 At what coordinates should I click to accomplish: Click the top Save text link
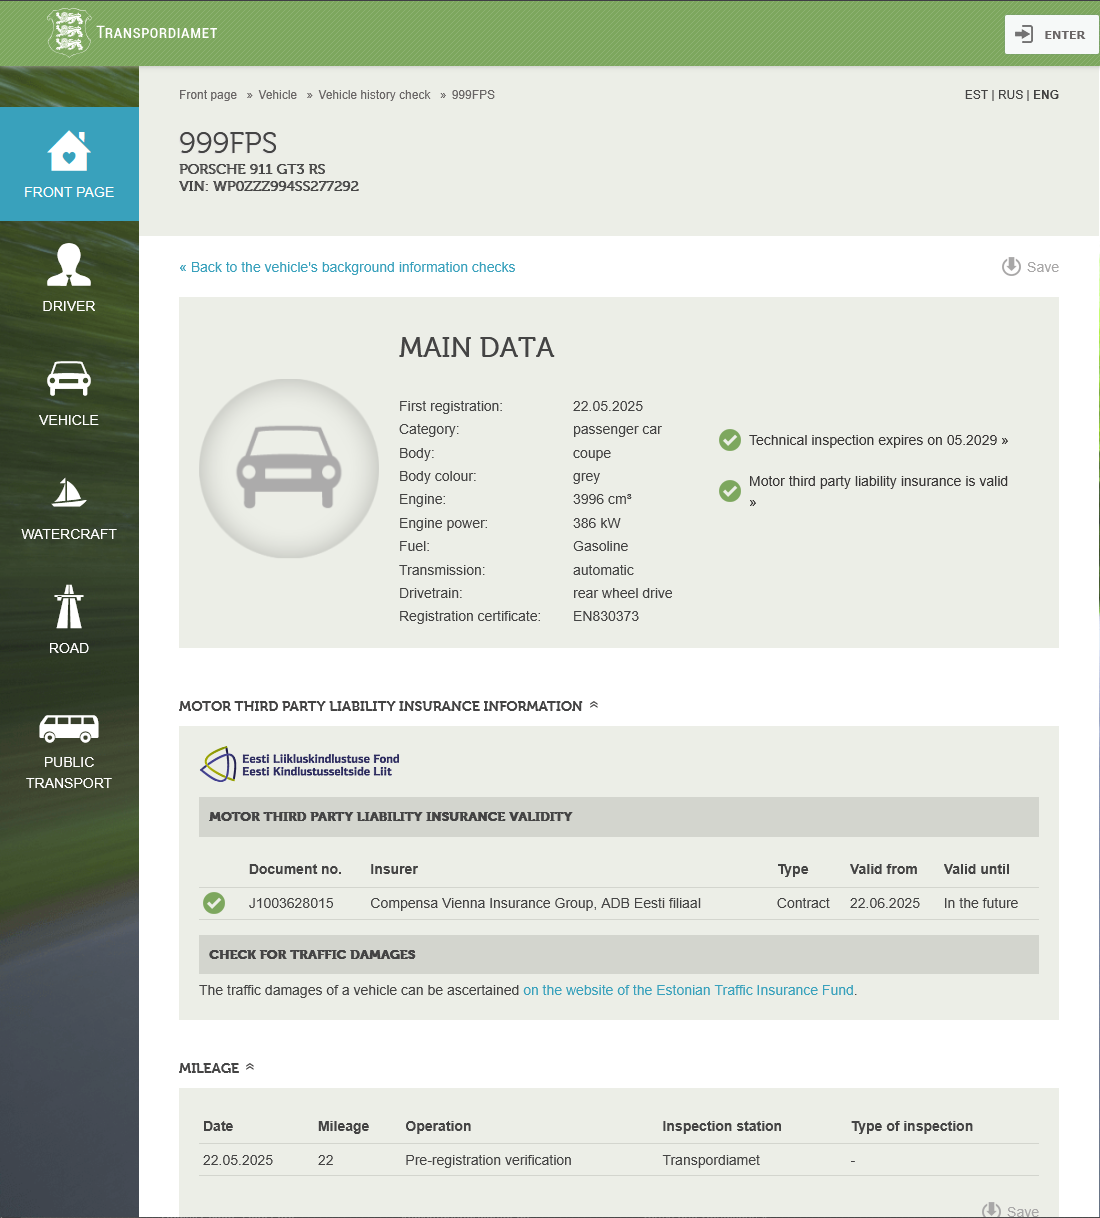(1043, 267)
